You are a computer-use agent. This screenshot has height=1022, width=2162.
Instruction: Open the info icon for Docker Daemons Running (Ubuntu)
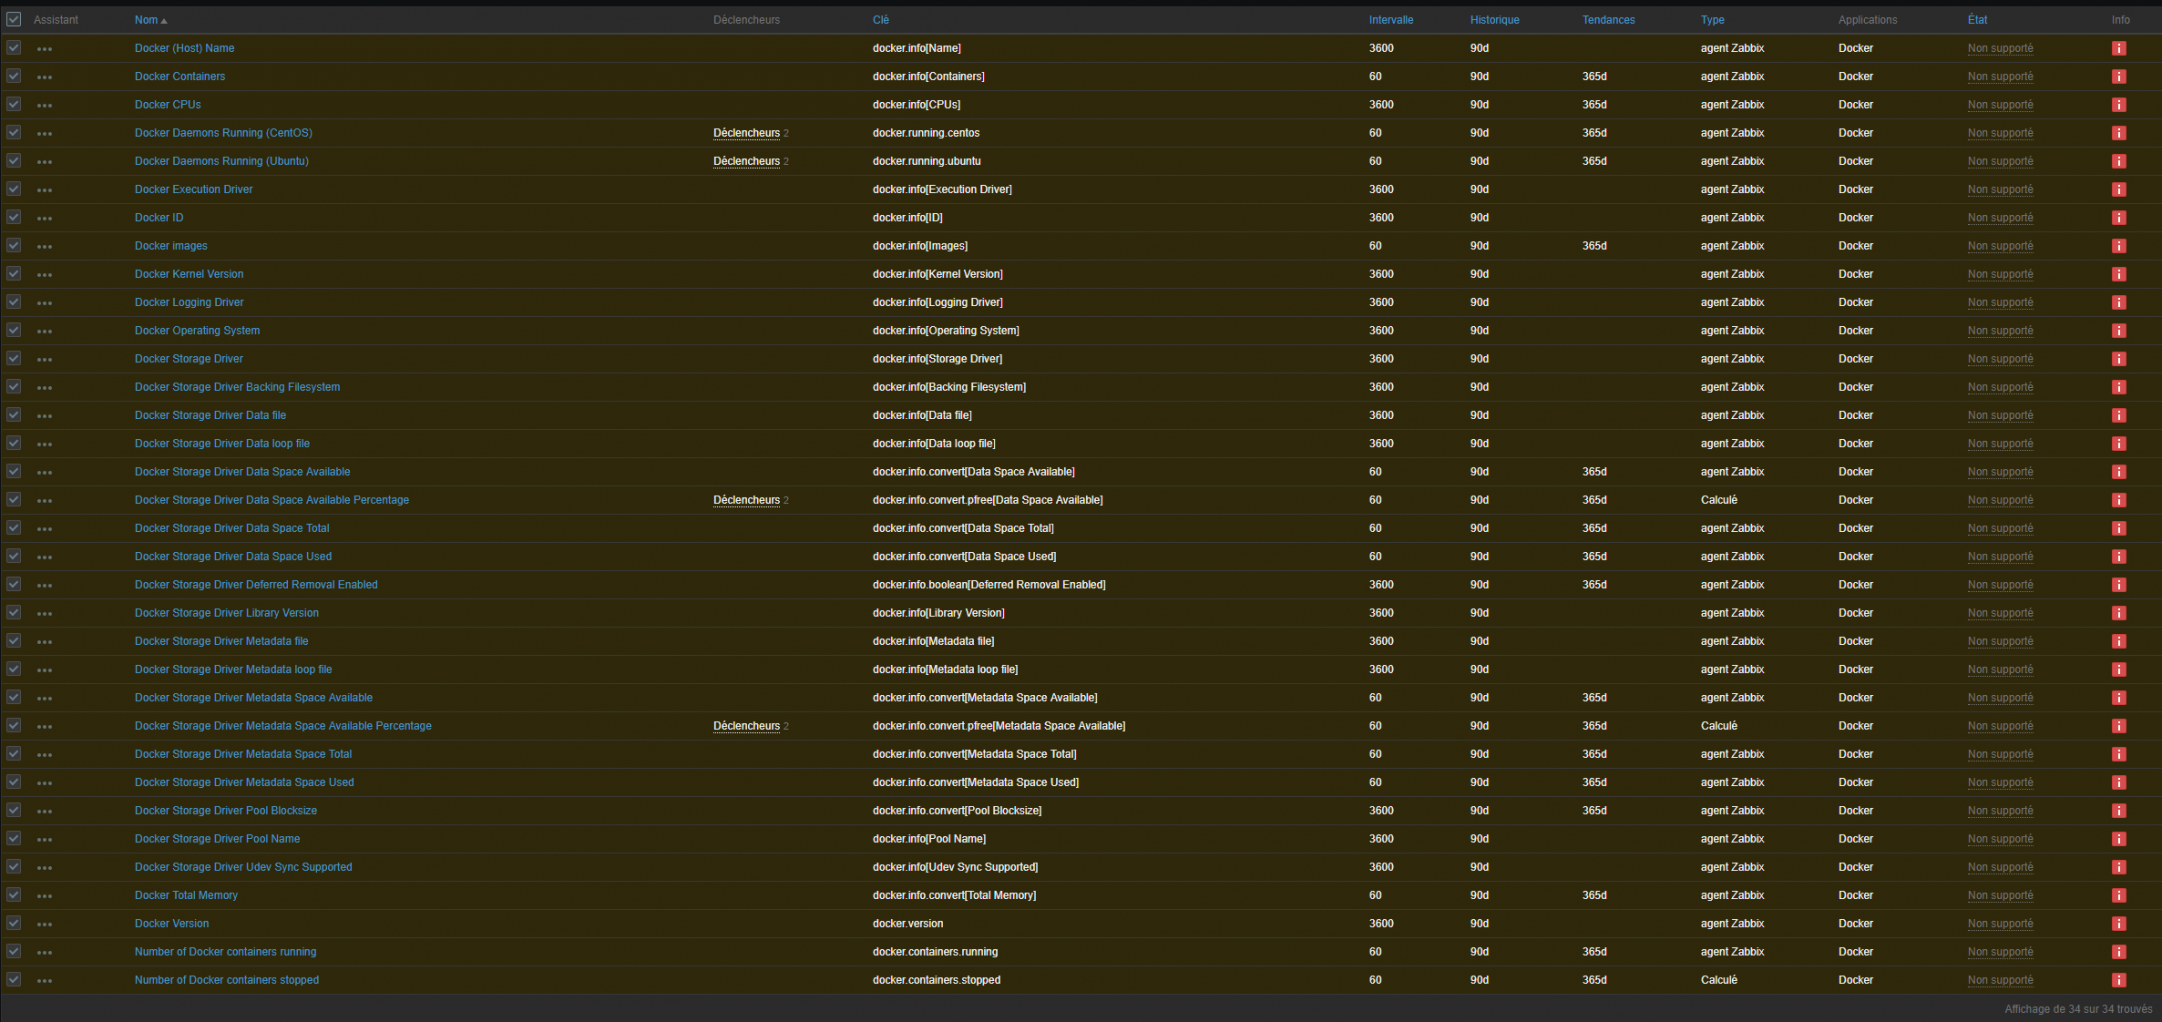(x=2118, y=161)
